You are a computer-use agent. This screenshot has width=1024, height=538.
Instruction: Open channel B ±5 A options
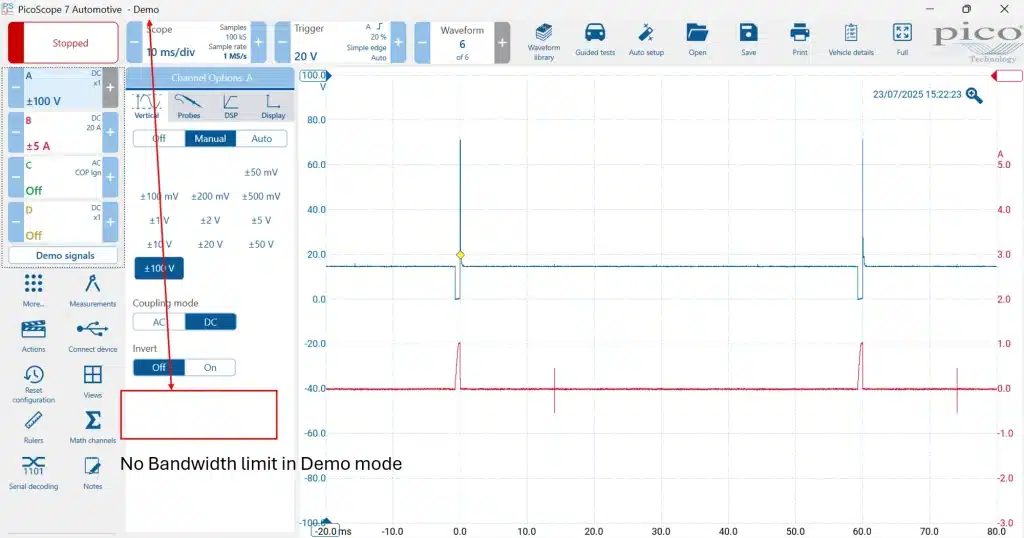point(63,133)
